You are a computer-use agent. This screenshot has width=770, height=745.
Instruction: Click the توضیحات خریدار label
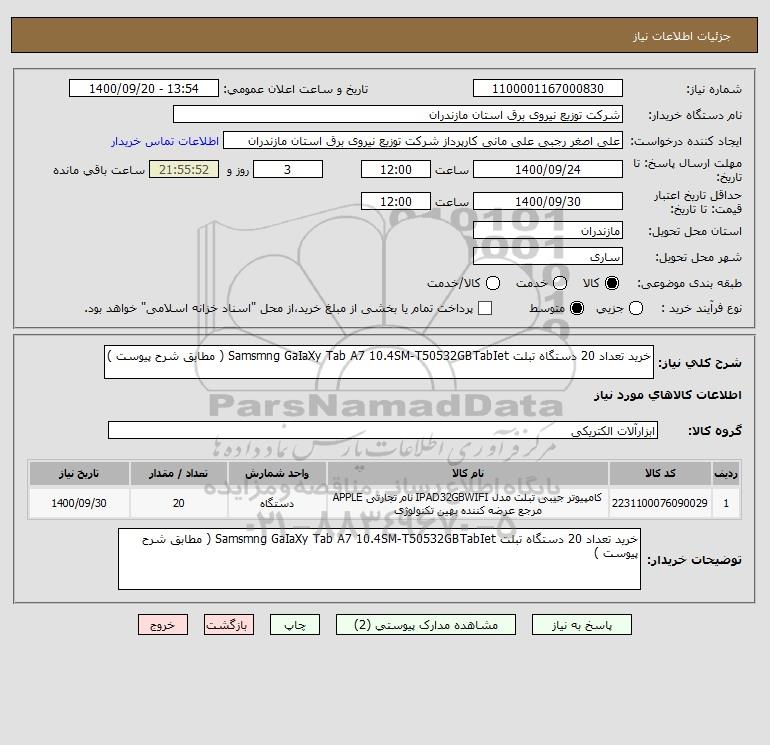[x=694, y=560]
